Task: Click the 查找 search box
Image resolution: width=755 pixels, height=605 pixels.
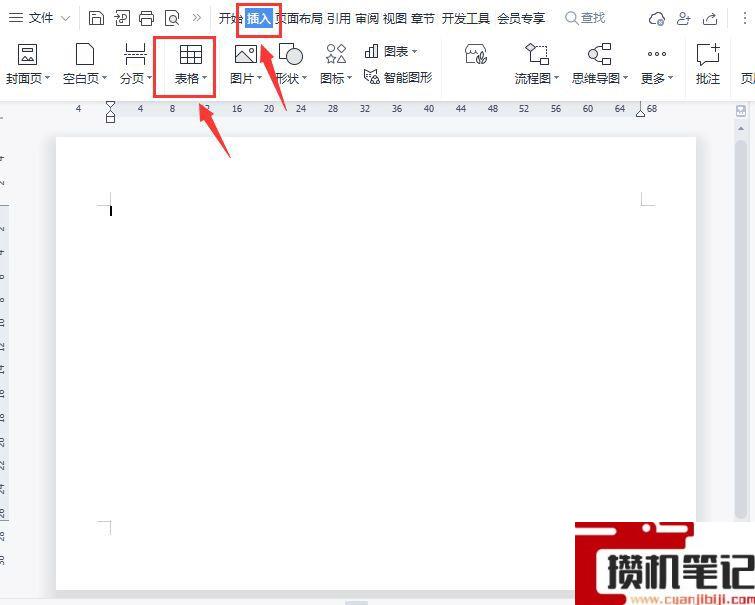Action: 585,18
